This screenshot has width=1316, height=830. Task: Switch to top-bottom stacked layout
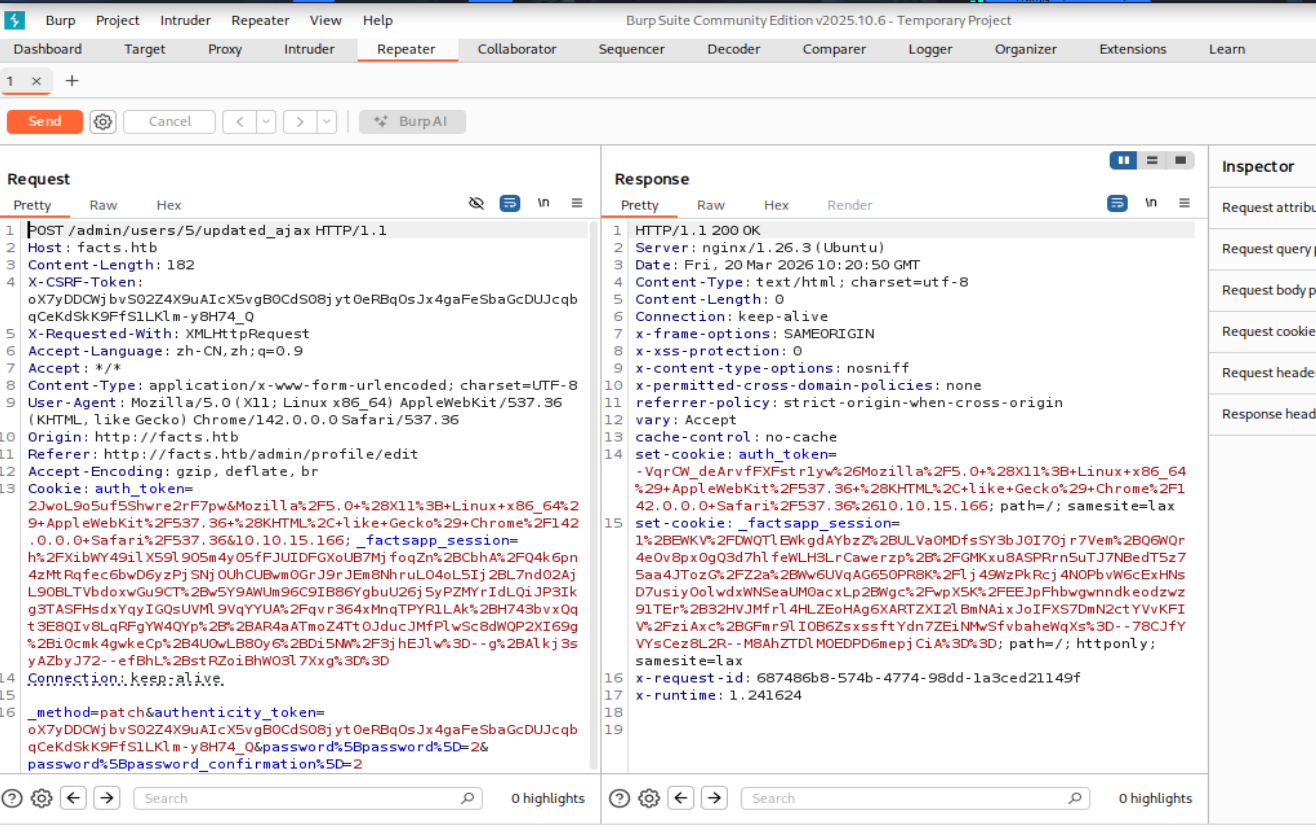pyautogui.click(x=1152, y=160)
